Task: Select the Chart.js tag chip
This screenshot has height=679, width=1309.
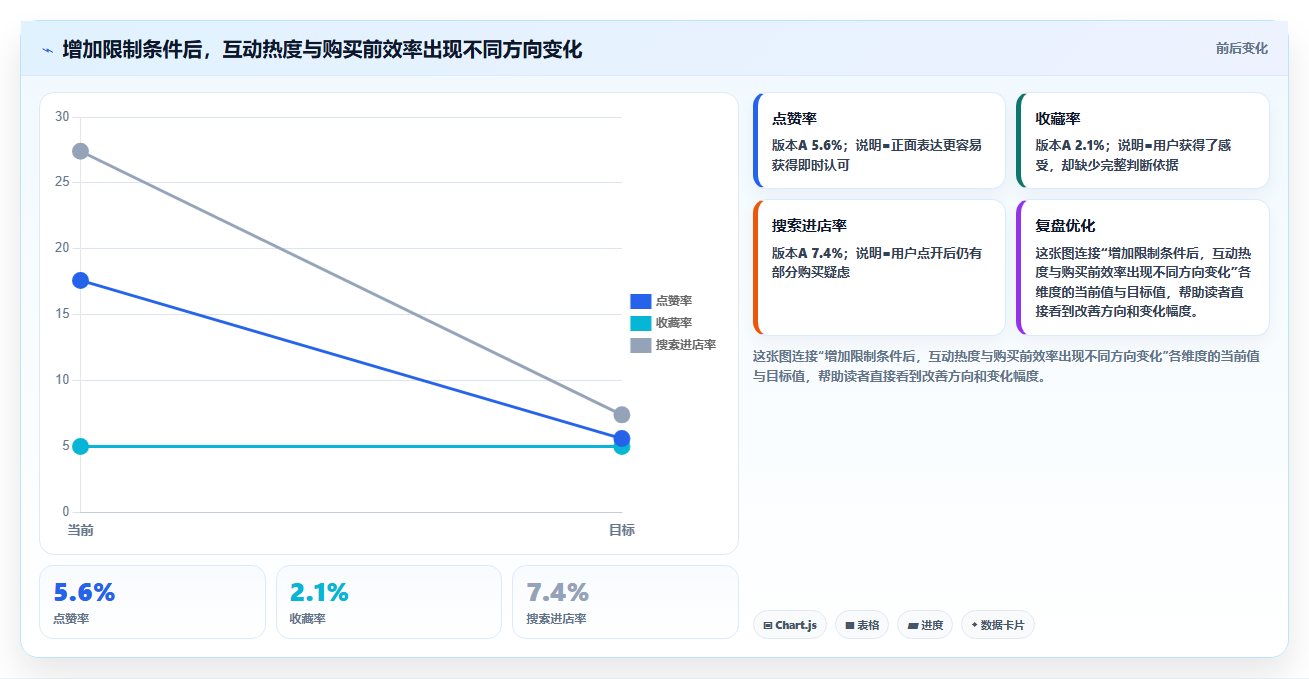Action: tap(789, 625)
